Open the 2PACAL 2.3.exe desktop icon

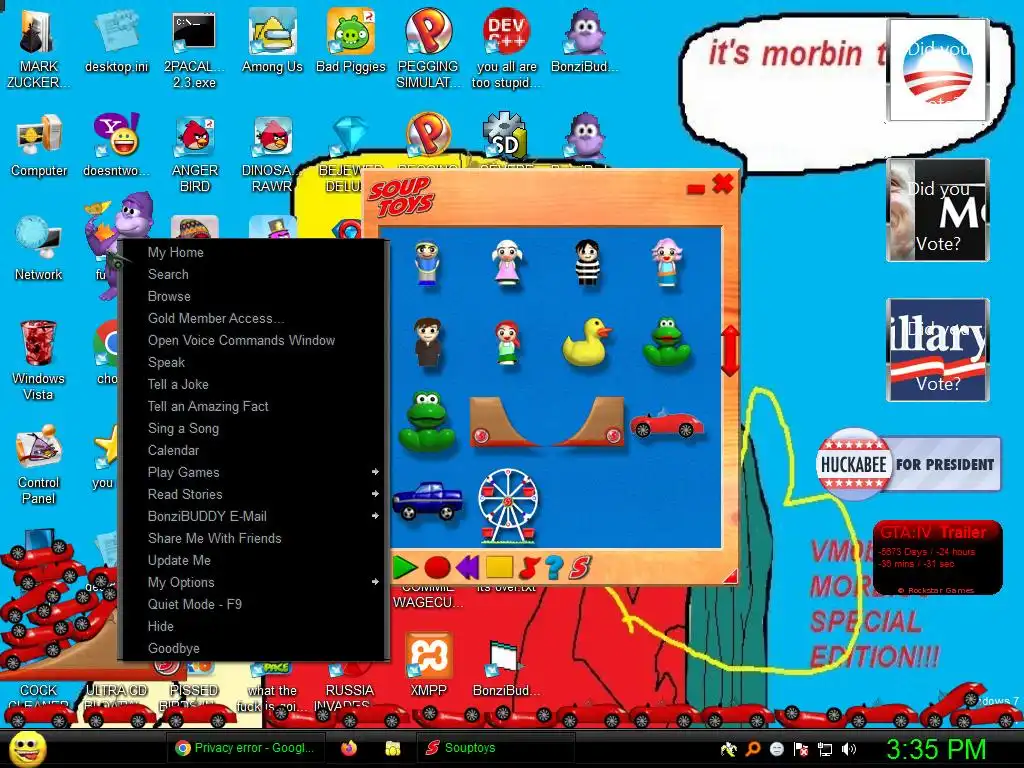click(194, 49)
